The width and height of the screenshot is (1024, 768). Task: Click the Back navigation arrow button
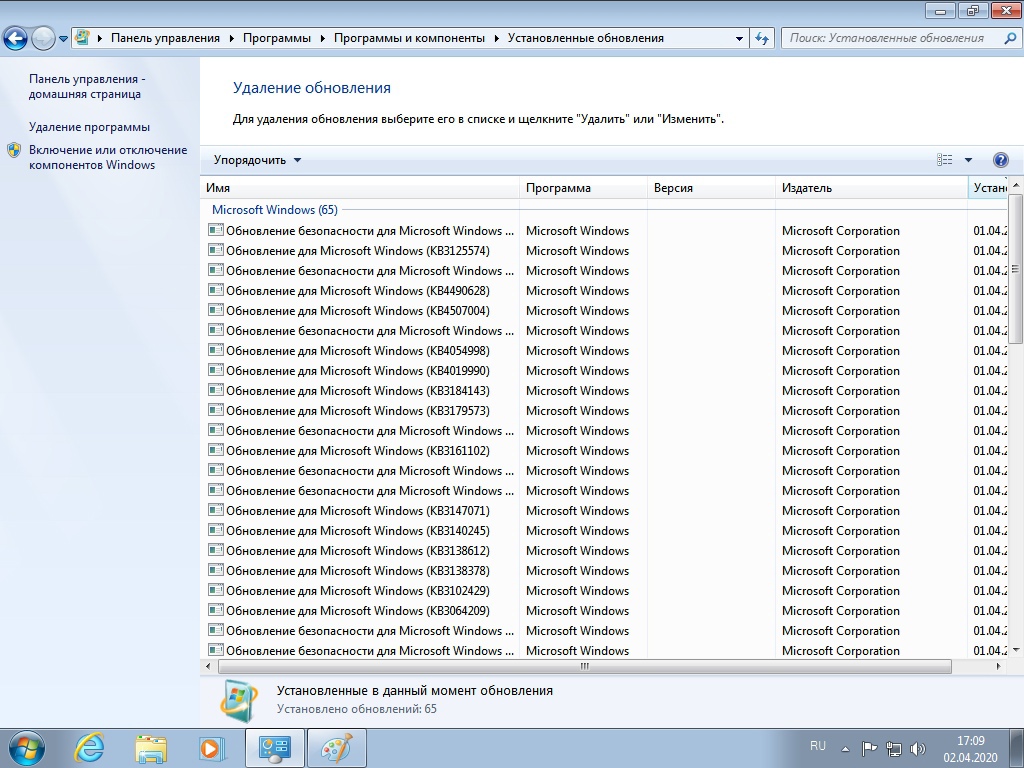point(16,39)
